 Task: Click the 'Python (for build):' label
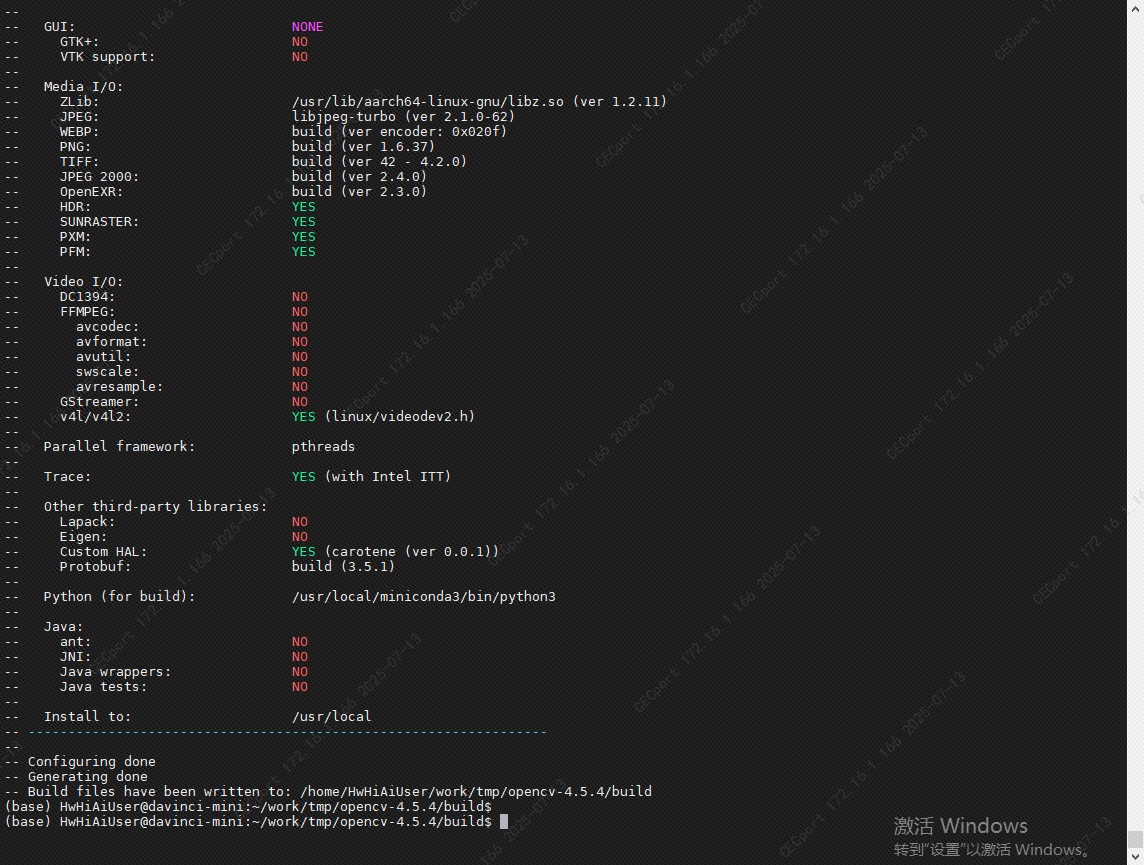click(120, 597)
